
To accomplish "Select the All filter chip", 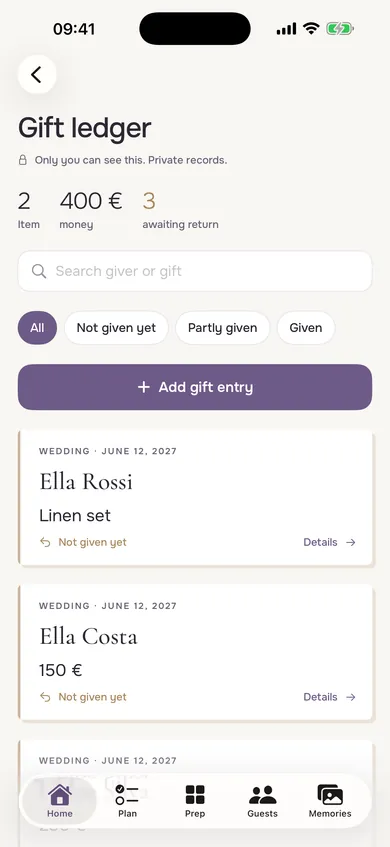I will 37,328.
